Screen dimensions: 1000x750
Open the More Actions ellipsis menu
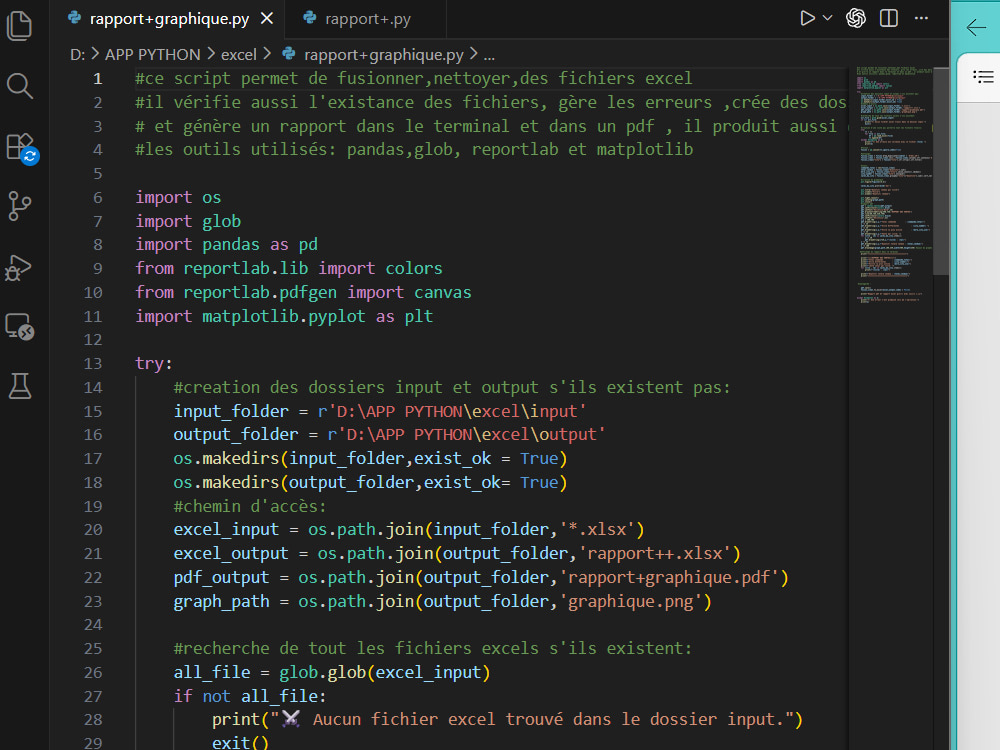[x=922, y=18]
